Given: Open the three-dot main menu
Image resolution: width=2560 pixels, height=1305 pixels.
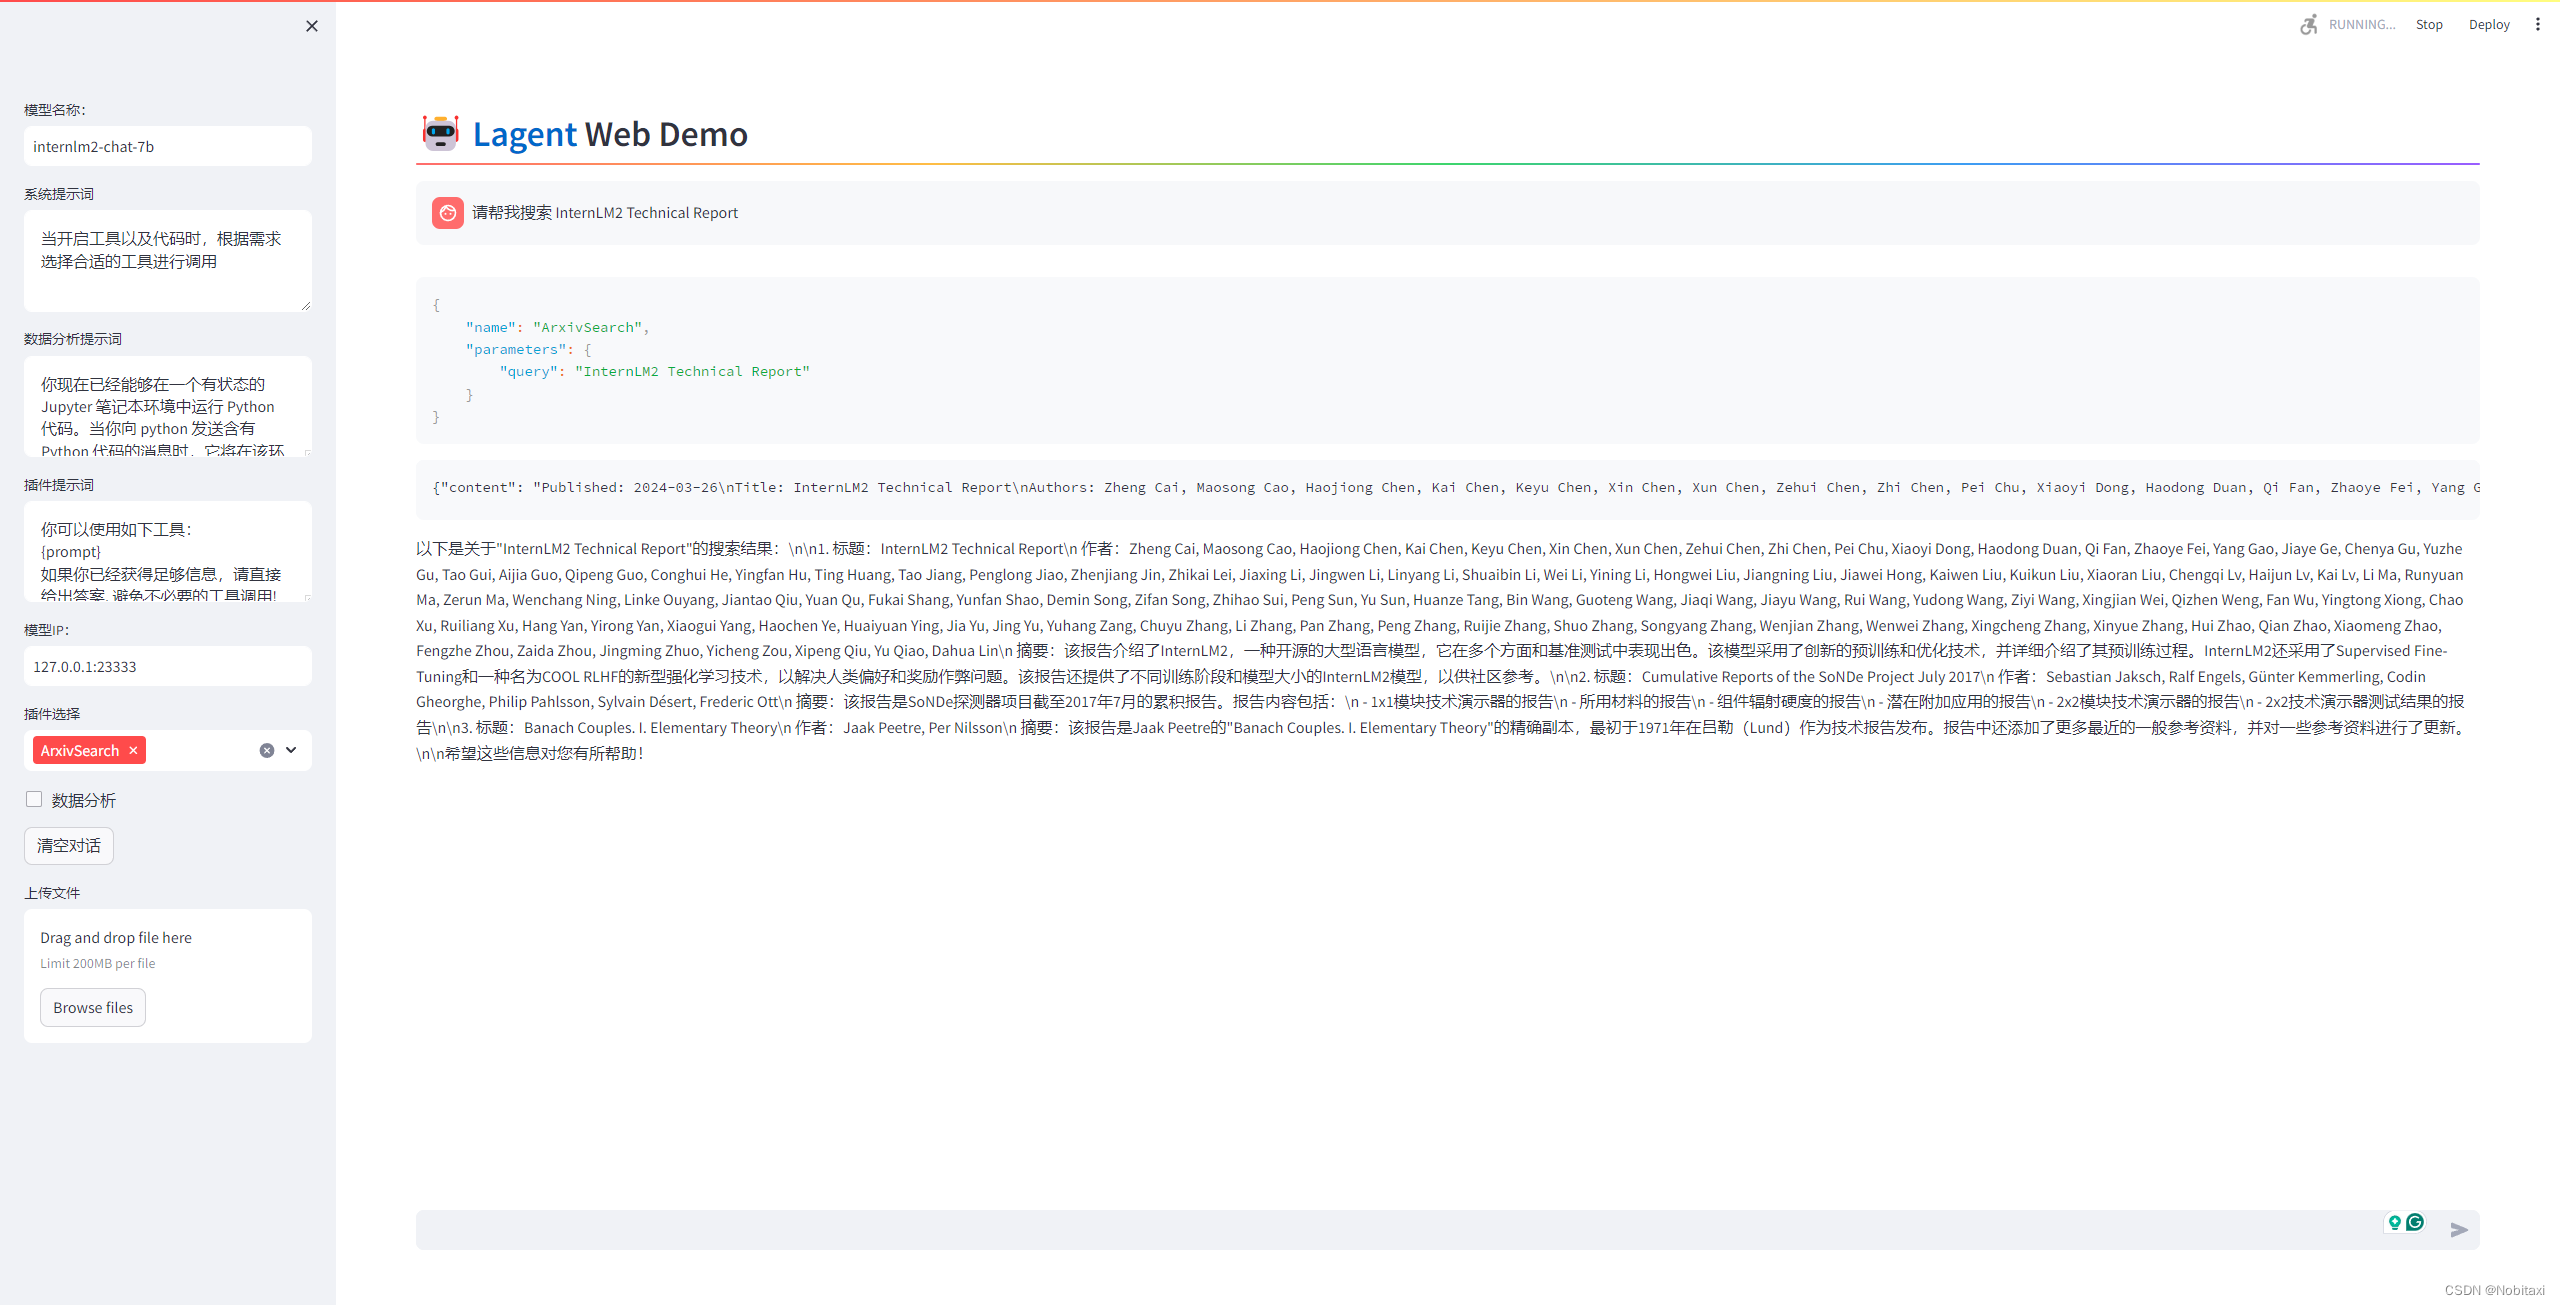Looking at the screenshot, I should (x=2537, y=25).
